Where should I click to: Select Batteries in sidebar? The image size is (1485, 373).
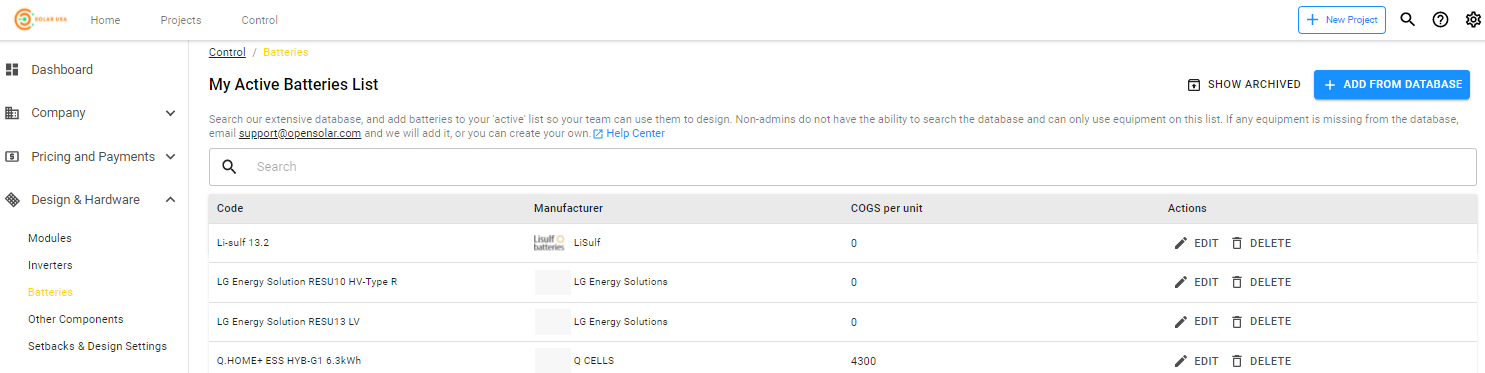click(x=50, y=292)
